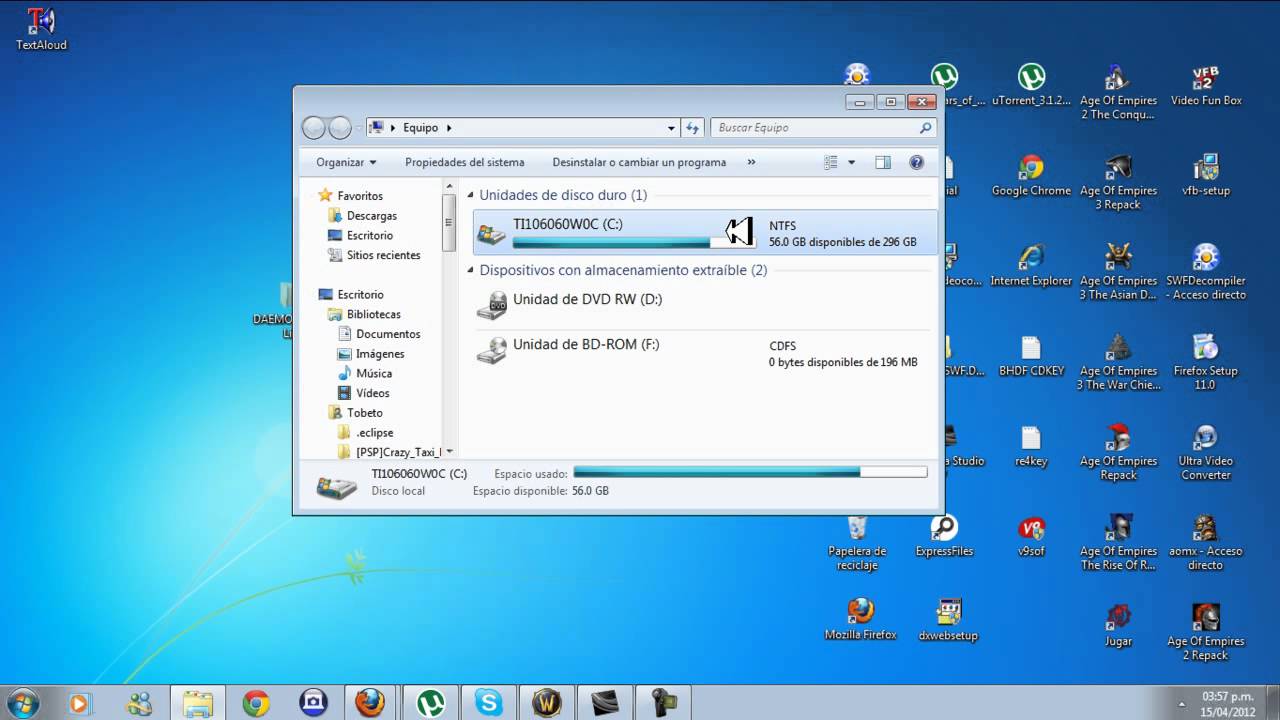Click the uTorrent icon in taskbar
This screenshot has height=720, width=1280.
(x=431, y=703)
